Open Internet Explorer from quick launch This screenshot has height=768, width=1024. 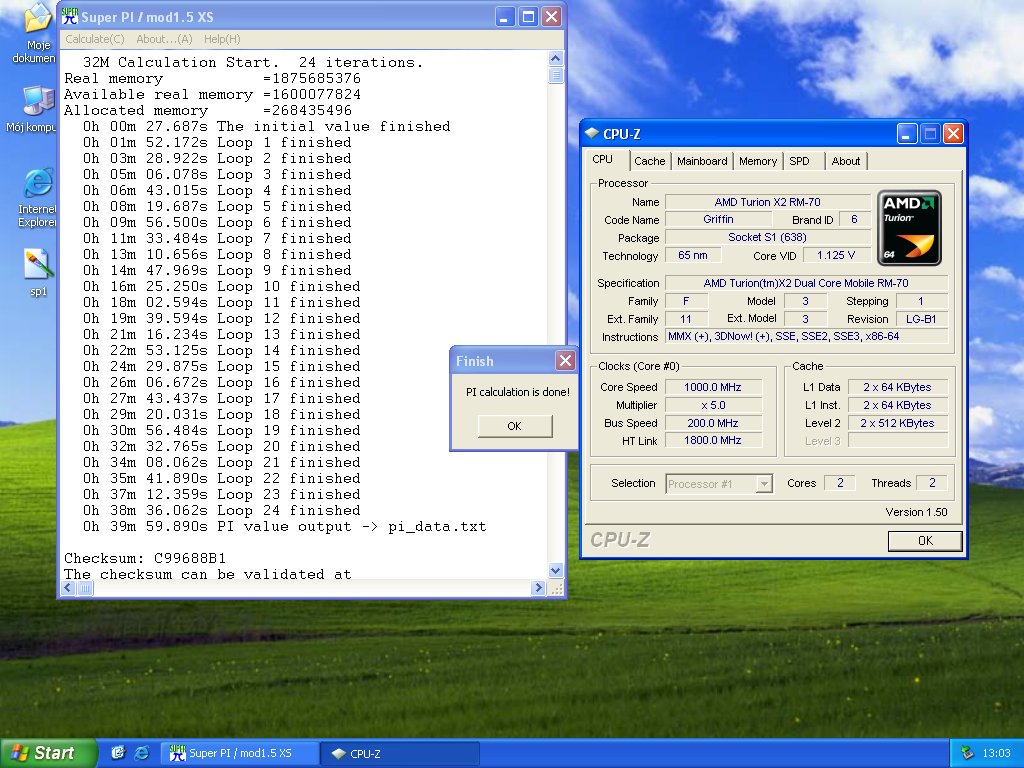(141, 753)
